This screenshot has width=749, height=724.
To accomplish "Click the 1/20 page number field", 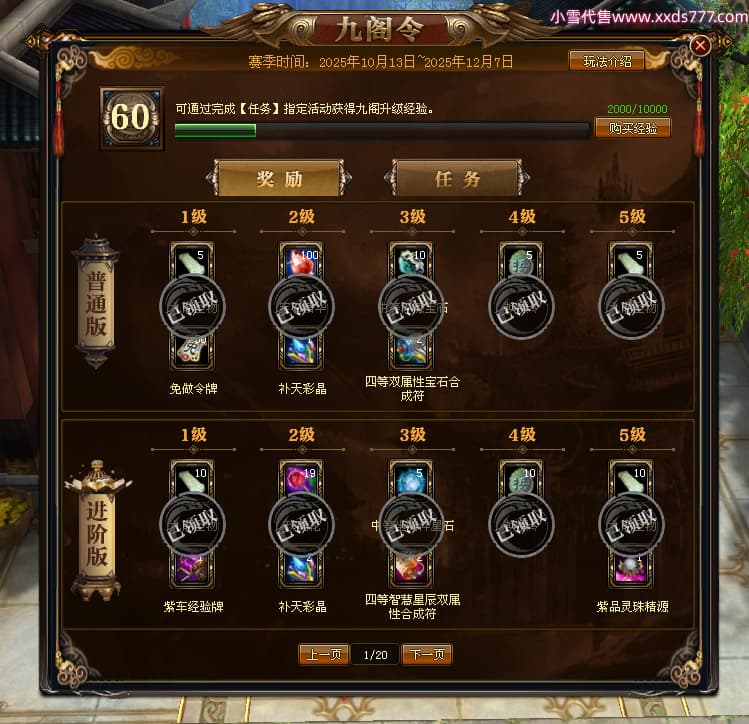I will 375,654.
